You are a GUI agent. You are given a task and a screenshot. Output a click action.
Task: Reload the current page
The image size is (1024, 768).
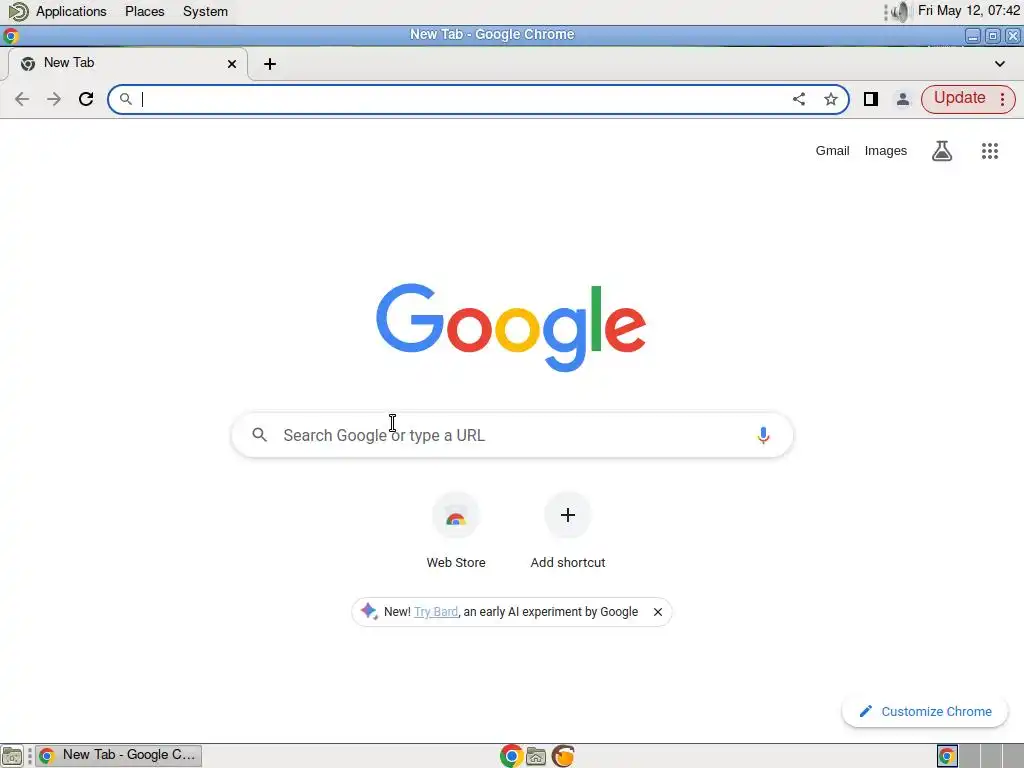pyautogui.click(x=86, y=99)
